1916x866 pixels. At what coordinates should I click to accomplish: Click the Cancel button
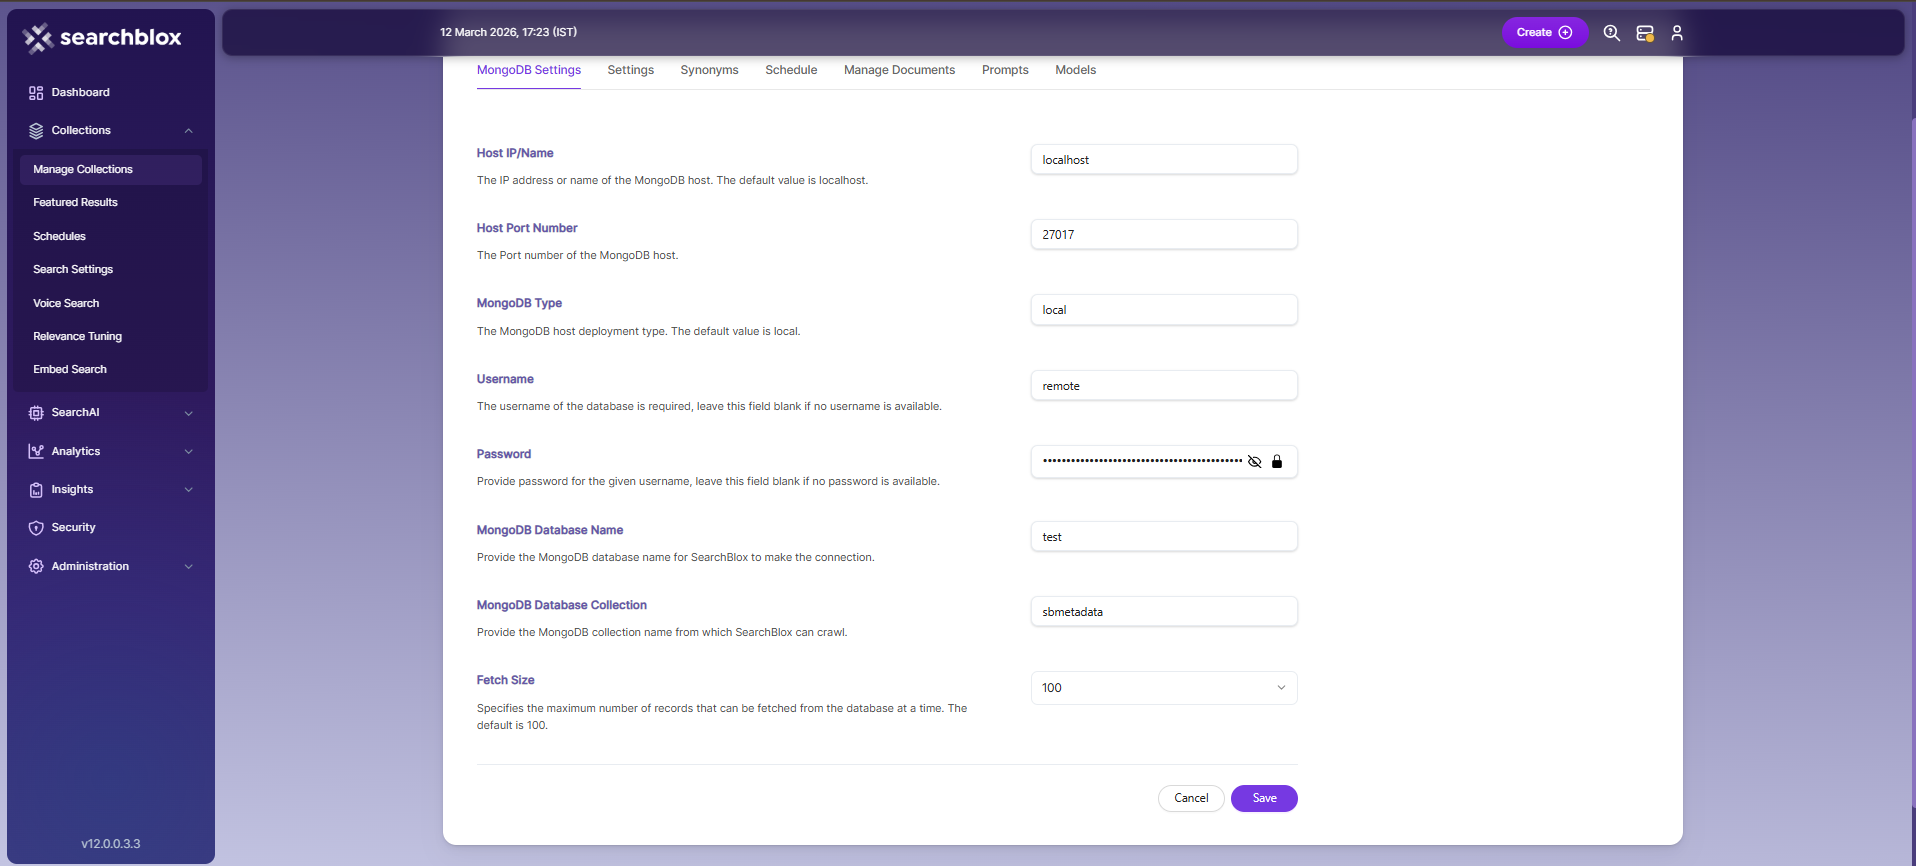tap(1191, 798)
